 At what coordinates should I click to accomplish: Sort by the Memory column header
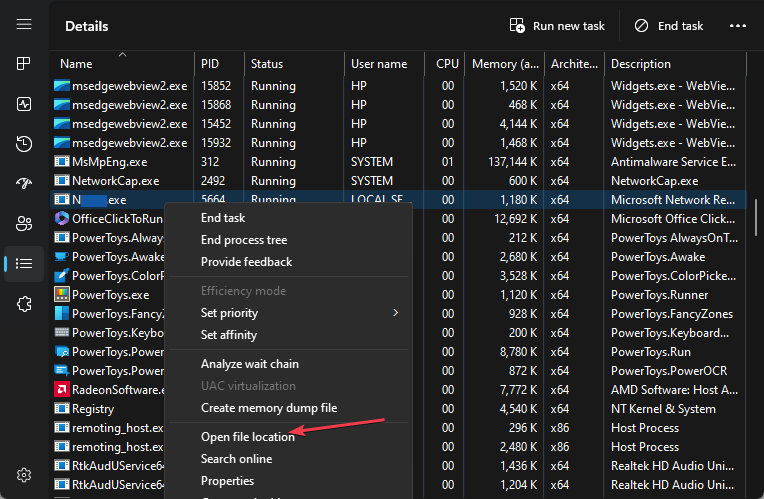[x=504, y=64]
